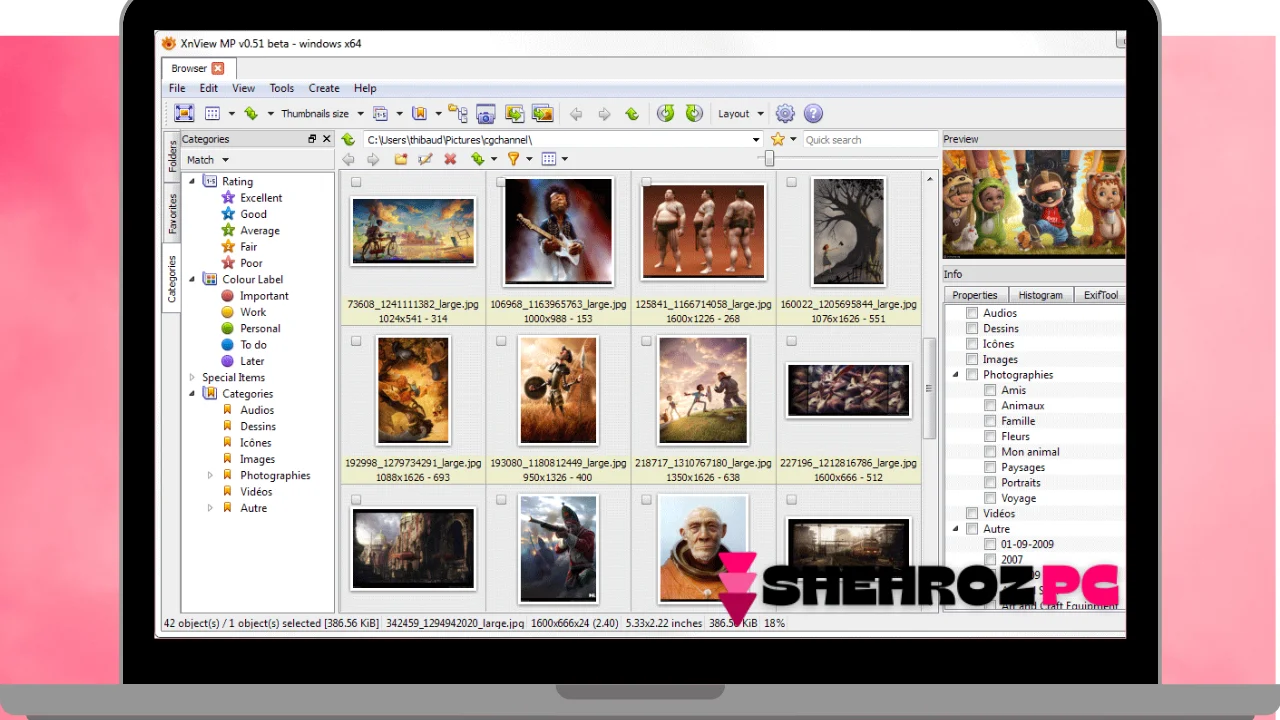Screen dimensions: 1280x720
Task: Check the Photographies category in Info panel
Action: click(971, 375)
